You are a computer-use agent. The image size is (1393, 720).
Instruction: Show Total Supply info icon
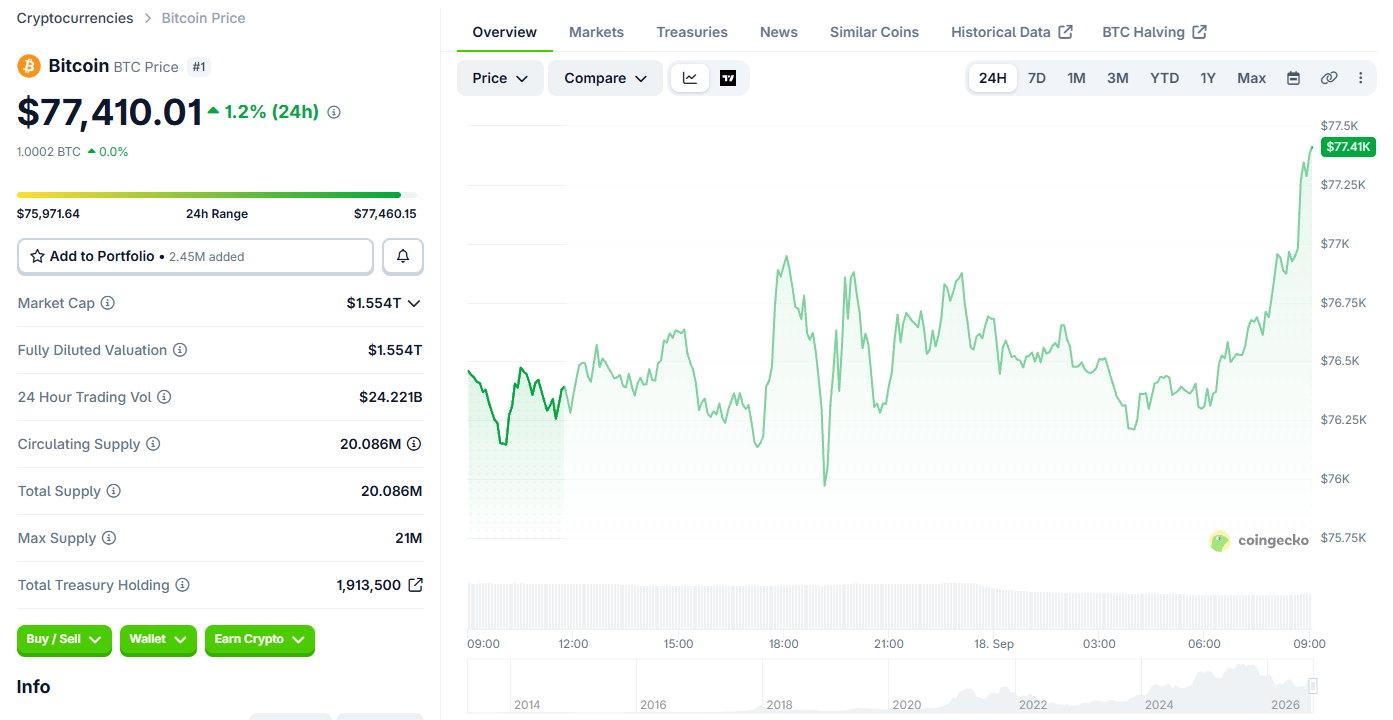click(x=114, y=491)
